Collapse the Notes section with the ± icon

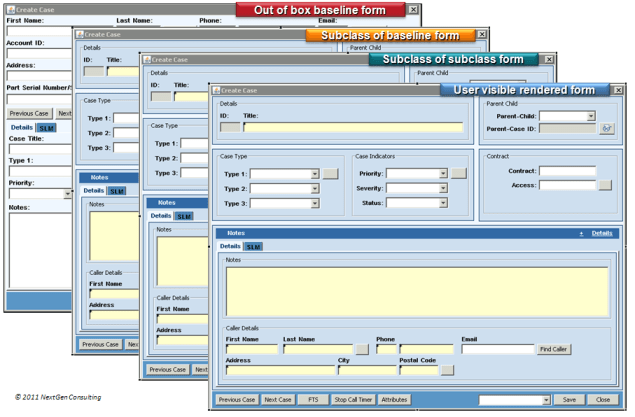click(581, 233)
